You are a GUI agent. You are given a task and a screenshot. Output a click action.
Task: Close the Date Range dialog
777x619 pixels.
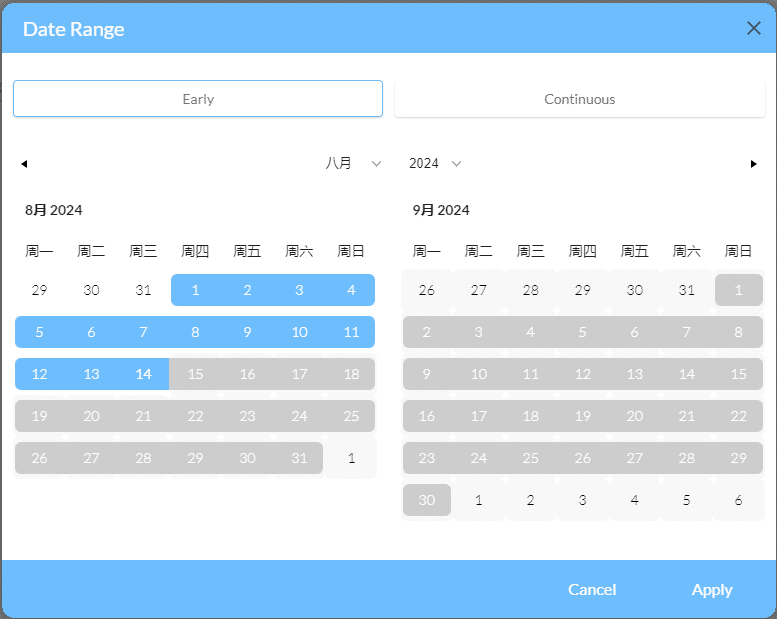coord(753,28)
